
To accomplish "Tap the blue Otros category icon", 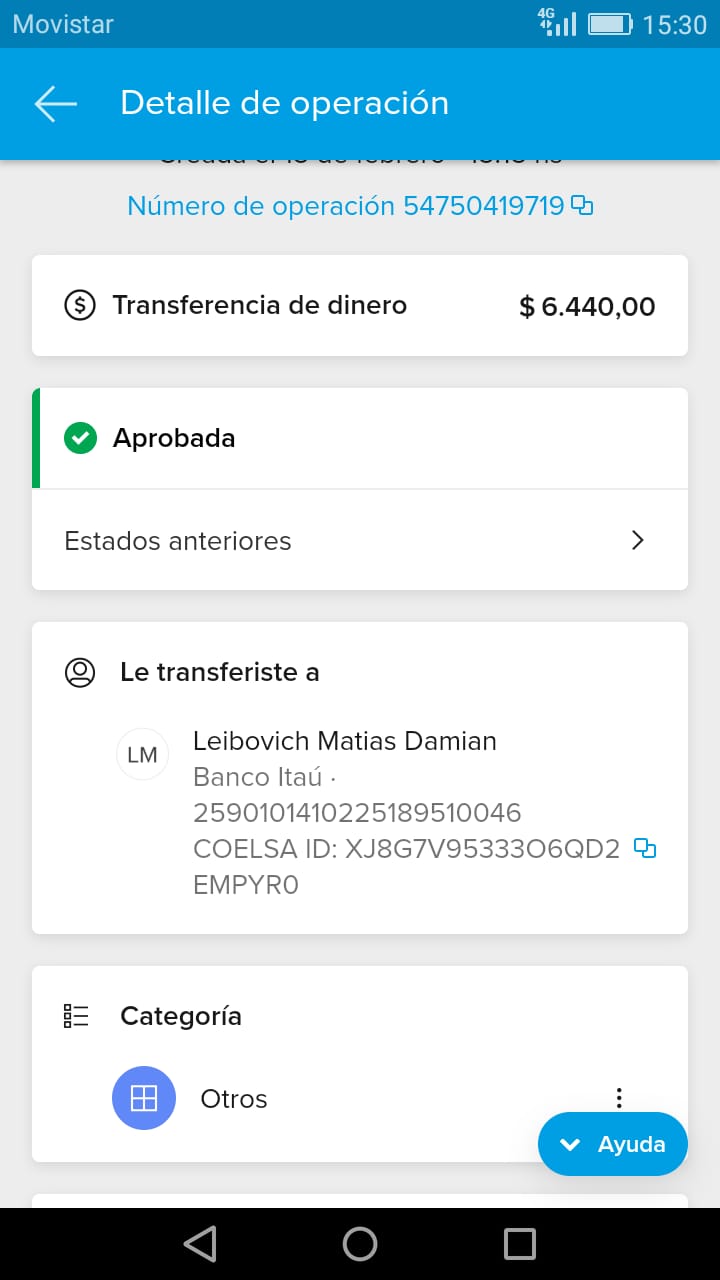I will [144, 1098].
